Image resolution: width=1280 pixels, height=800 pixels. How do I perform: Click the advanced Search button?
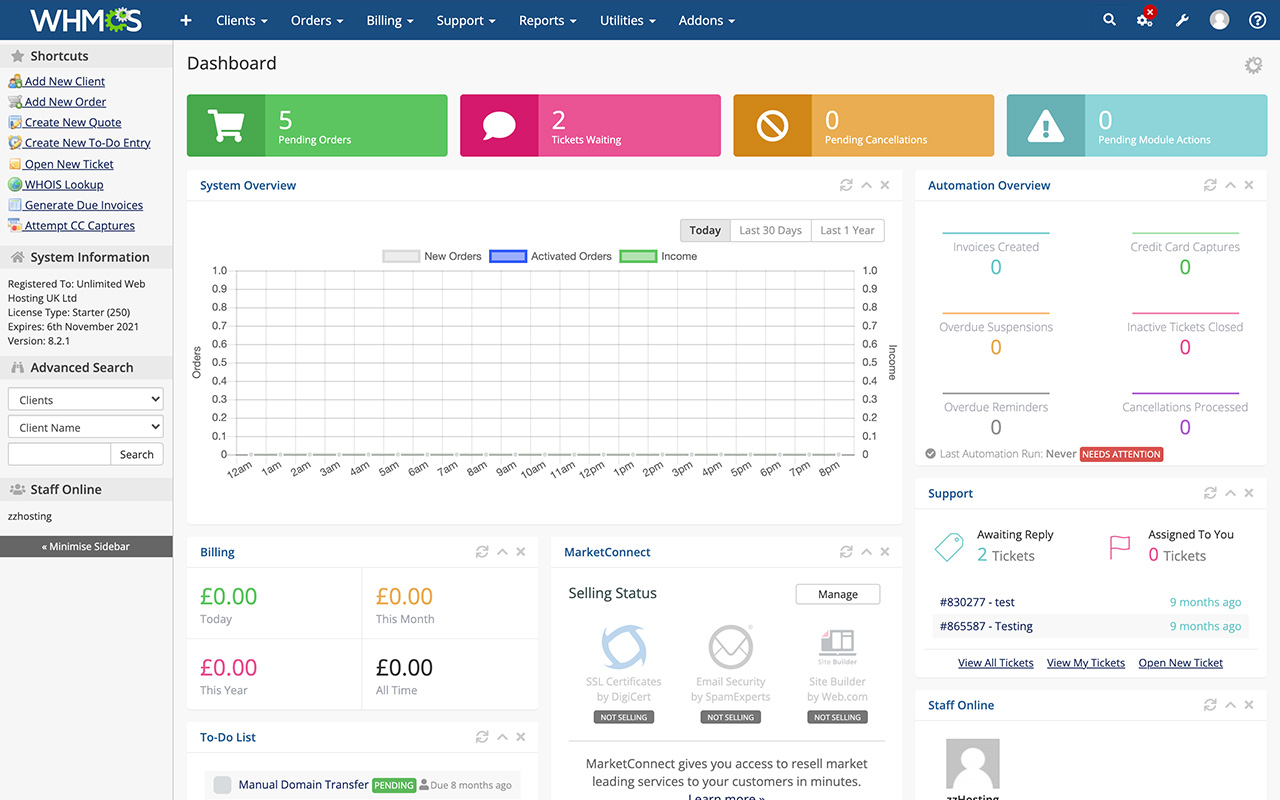pos(137,454)
